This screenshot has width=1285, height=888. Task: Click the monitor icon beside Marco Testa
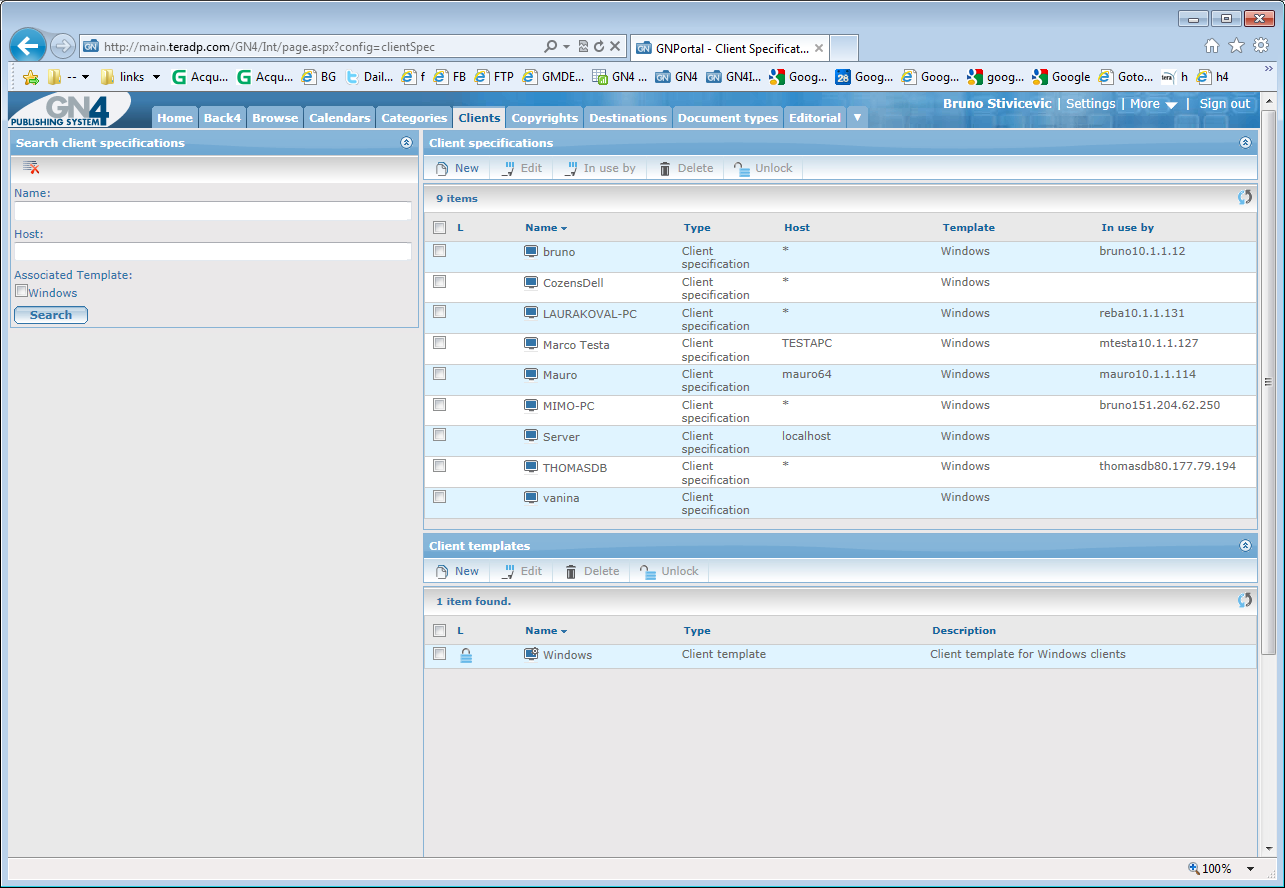pos(531,344)
